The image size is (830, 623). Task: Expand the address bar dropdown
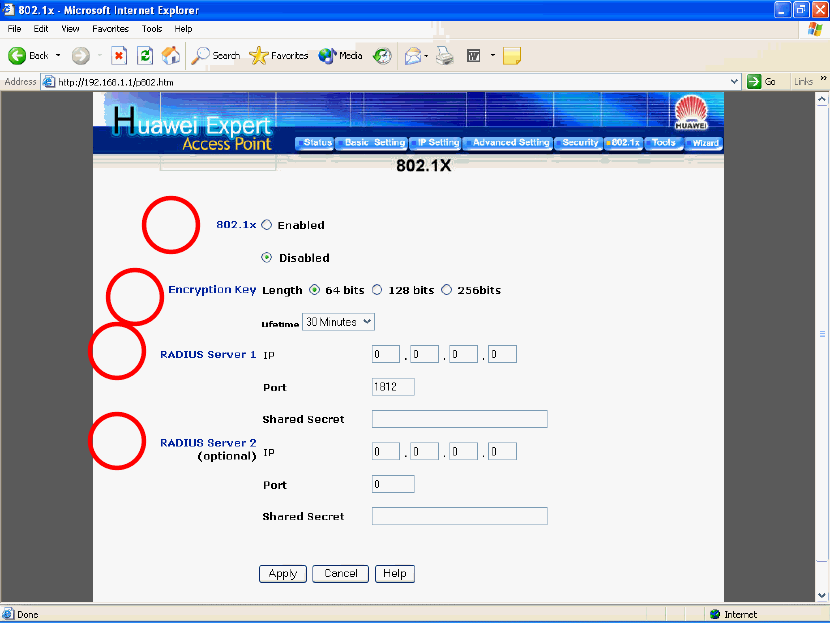coord(734,82)
